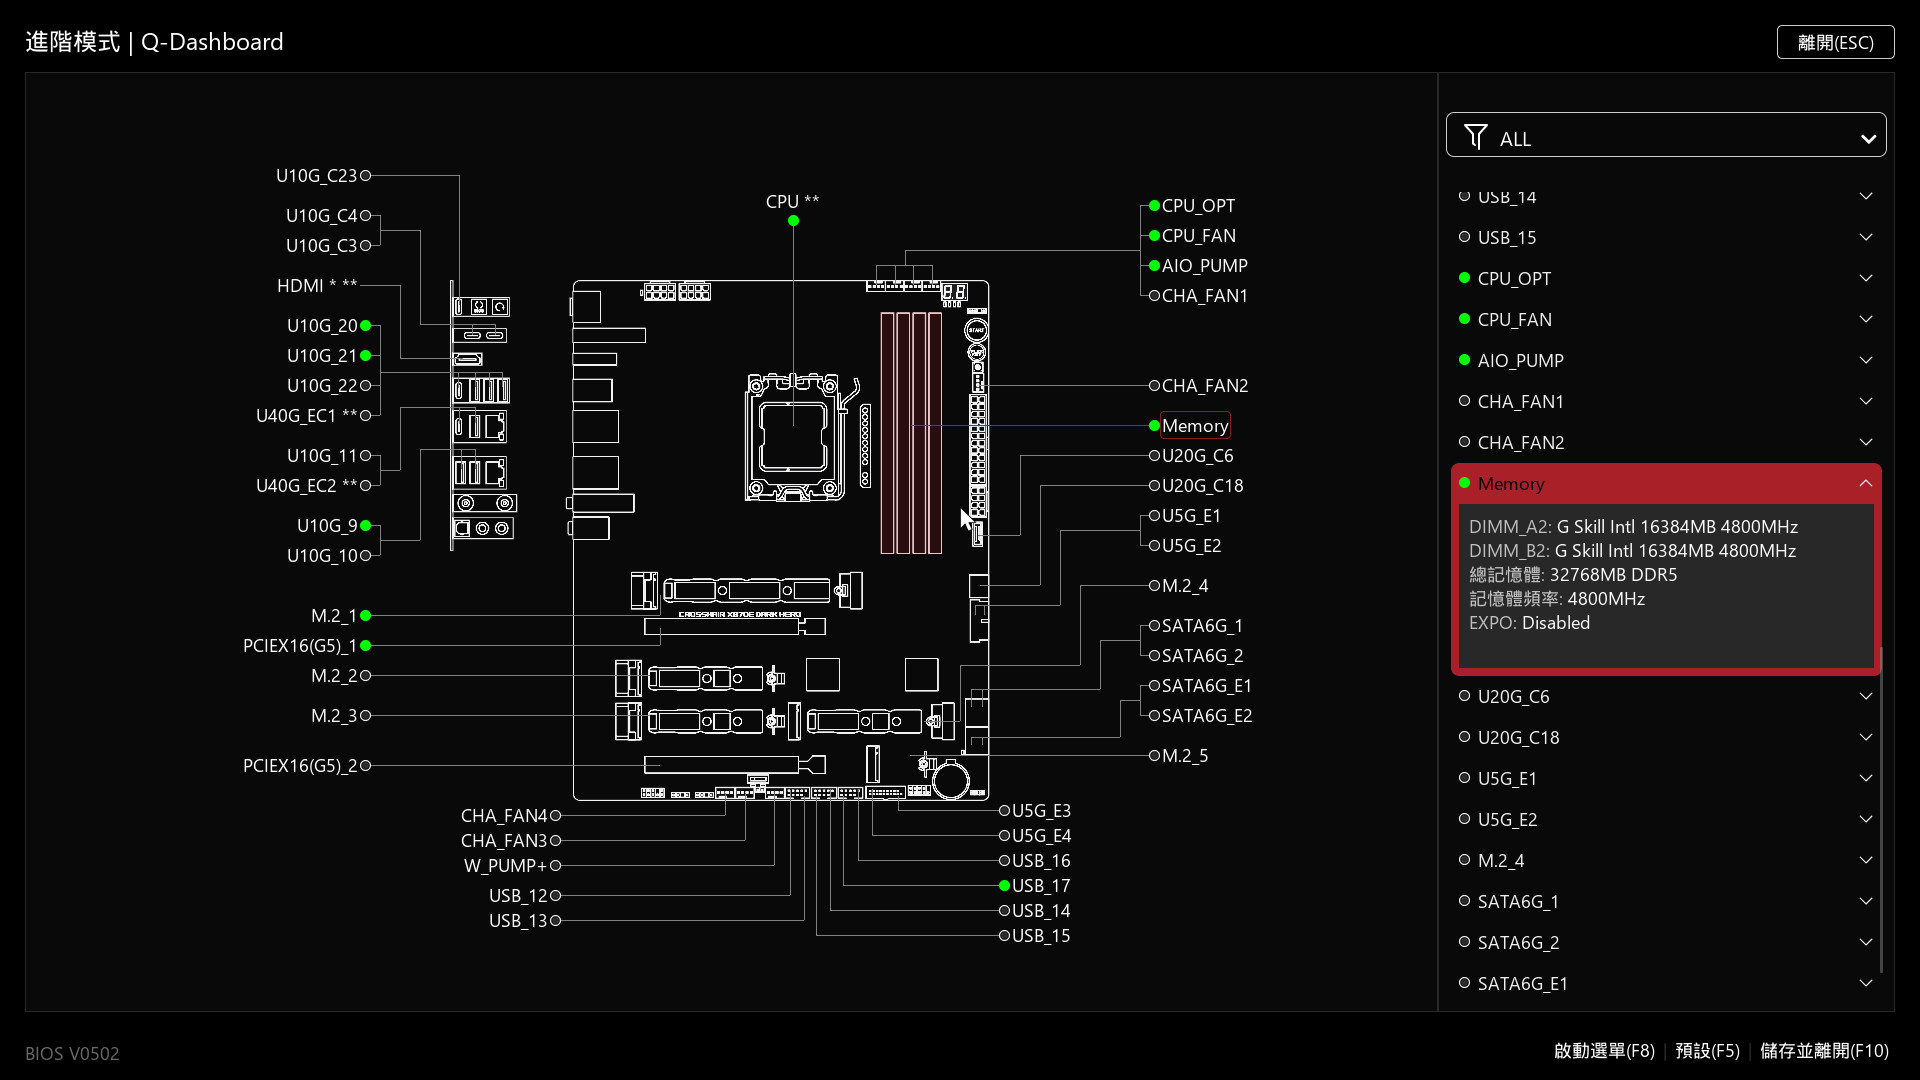The width and height of the screenshot is (1920, 1080).
Task: Expand the CPU_OPT list entry
Action: click(x=1865, y=279)
